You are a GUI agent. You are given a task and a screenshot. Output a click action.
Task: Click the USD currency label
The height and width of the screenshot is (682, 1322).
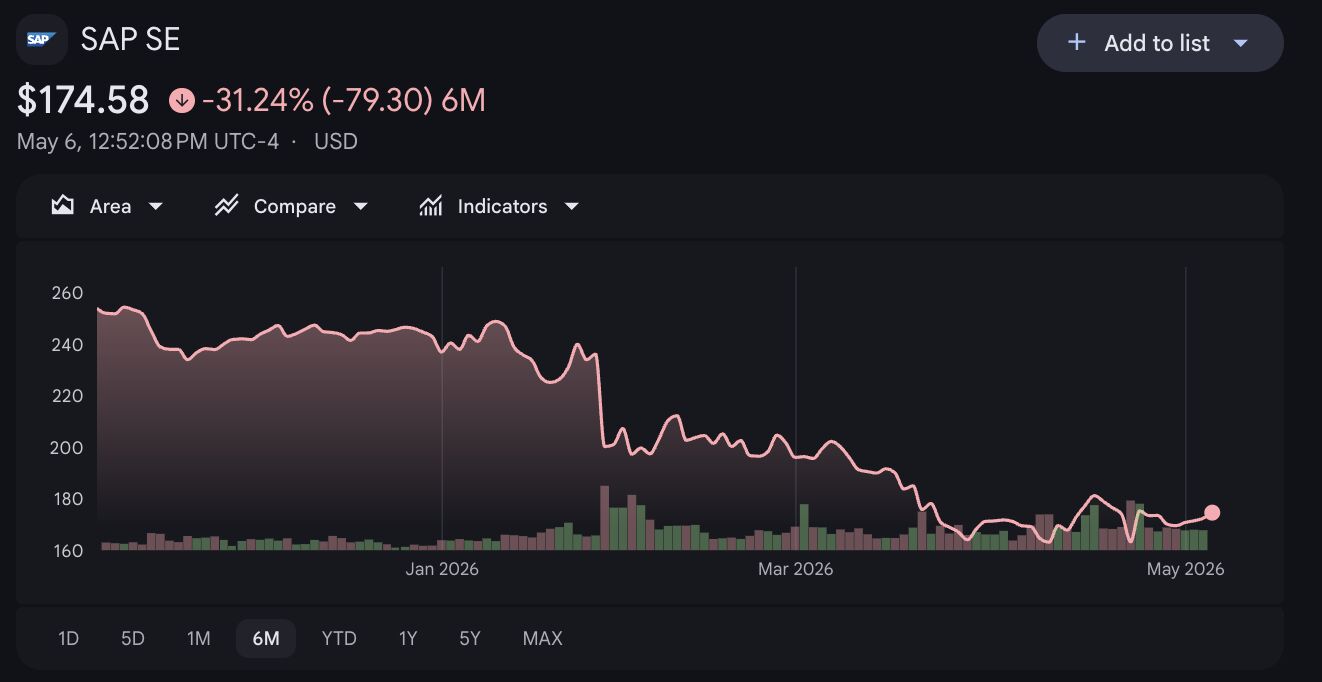pyautogui.click(x=336, y=141)
